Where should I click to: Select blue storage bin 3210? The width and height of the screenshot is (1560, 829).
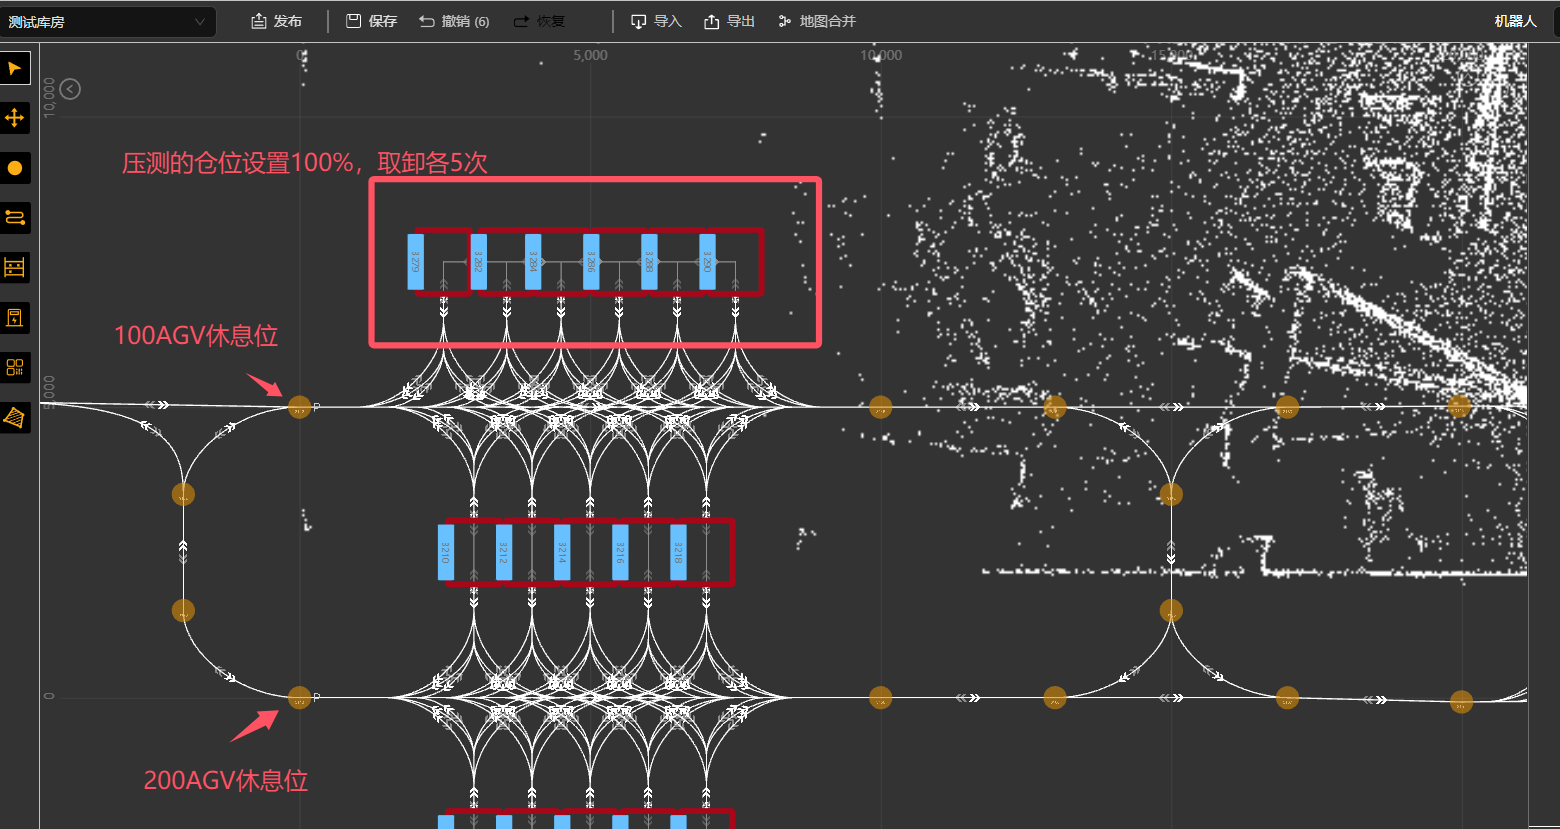pyautogui.click(x=446, y=552)
